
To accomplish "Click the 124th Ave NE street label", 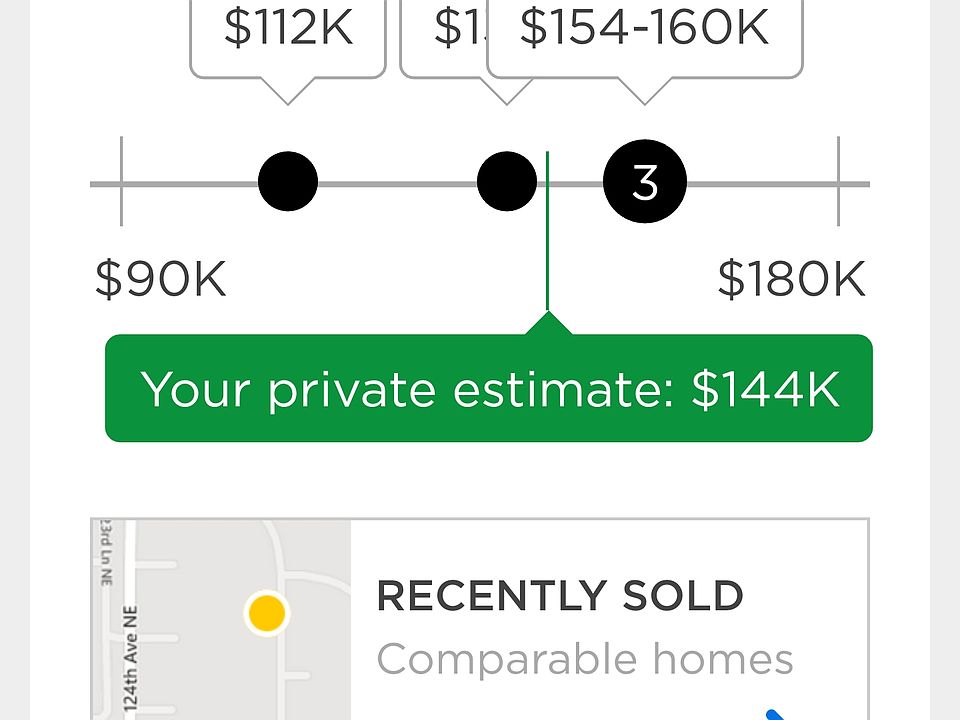I will pyautogui.click(x=130, y=659).
